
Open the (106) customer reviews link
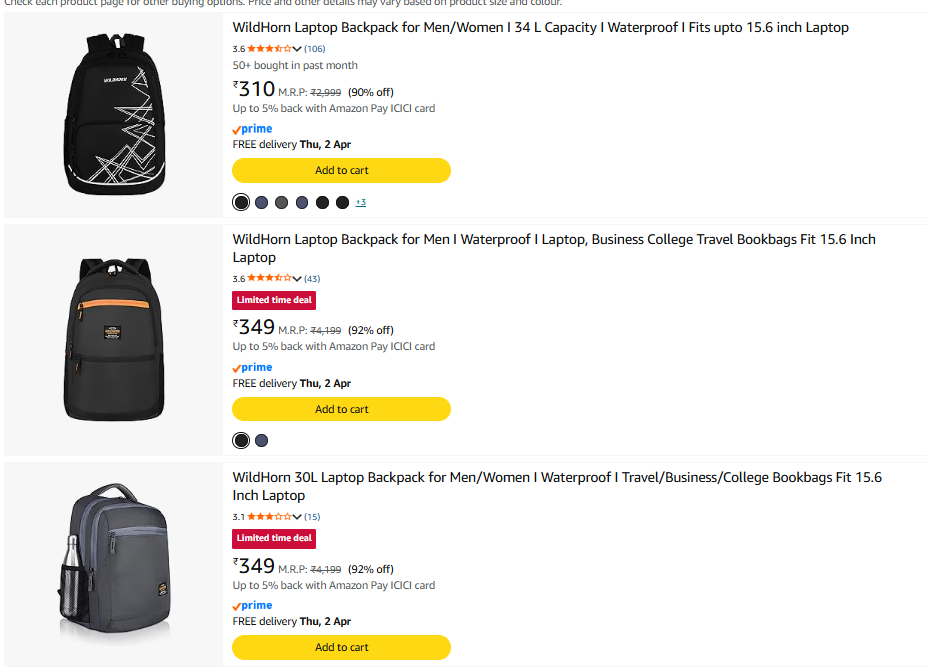click(315, 49)
